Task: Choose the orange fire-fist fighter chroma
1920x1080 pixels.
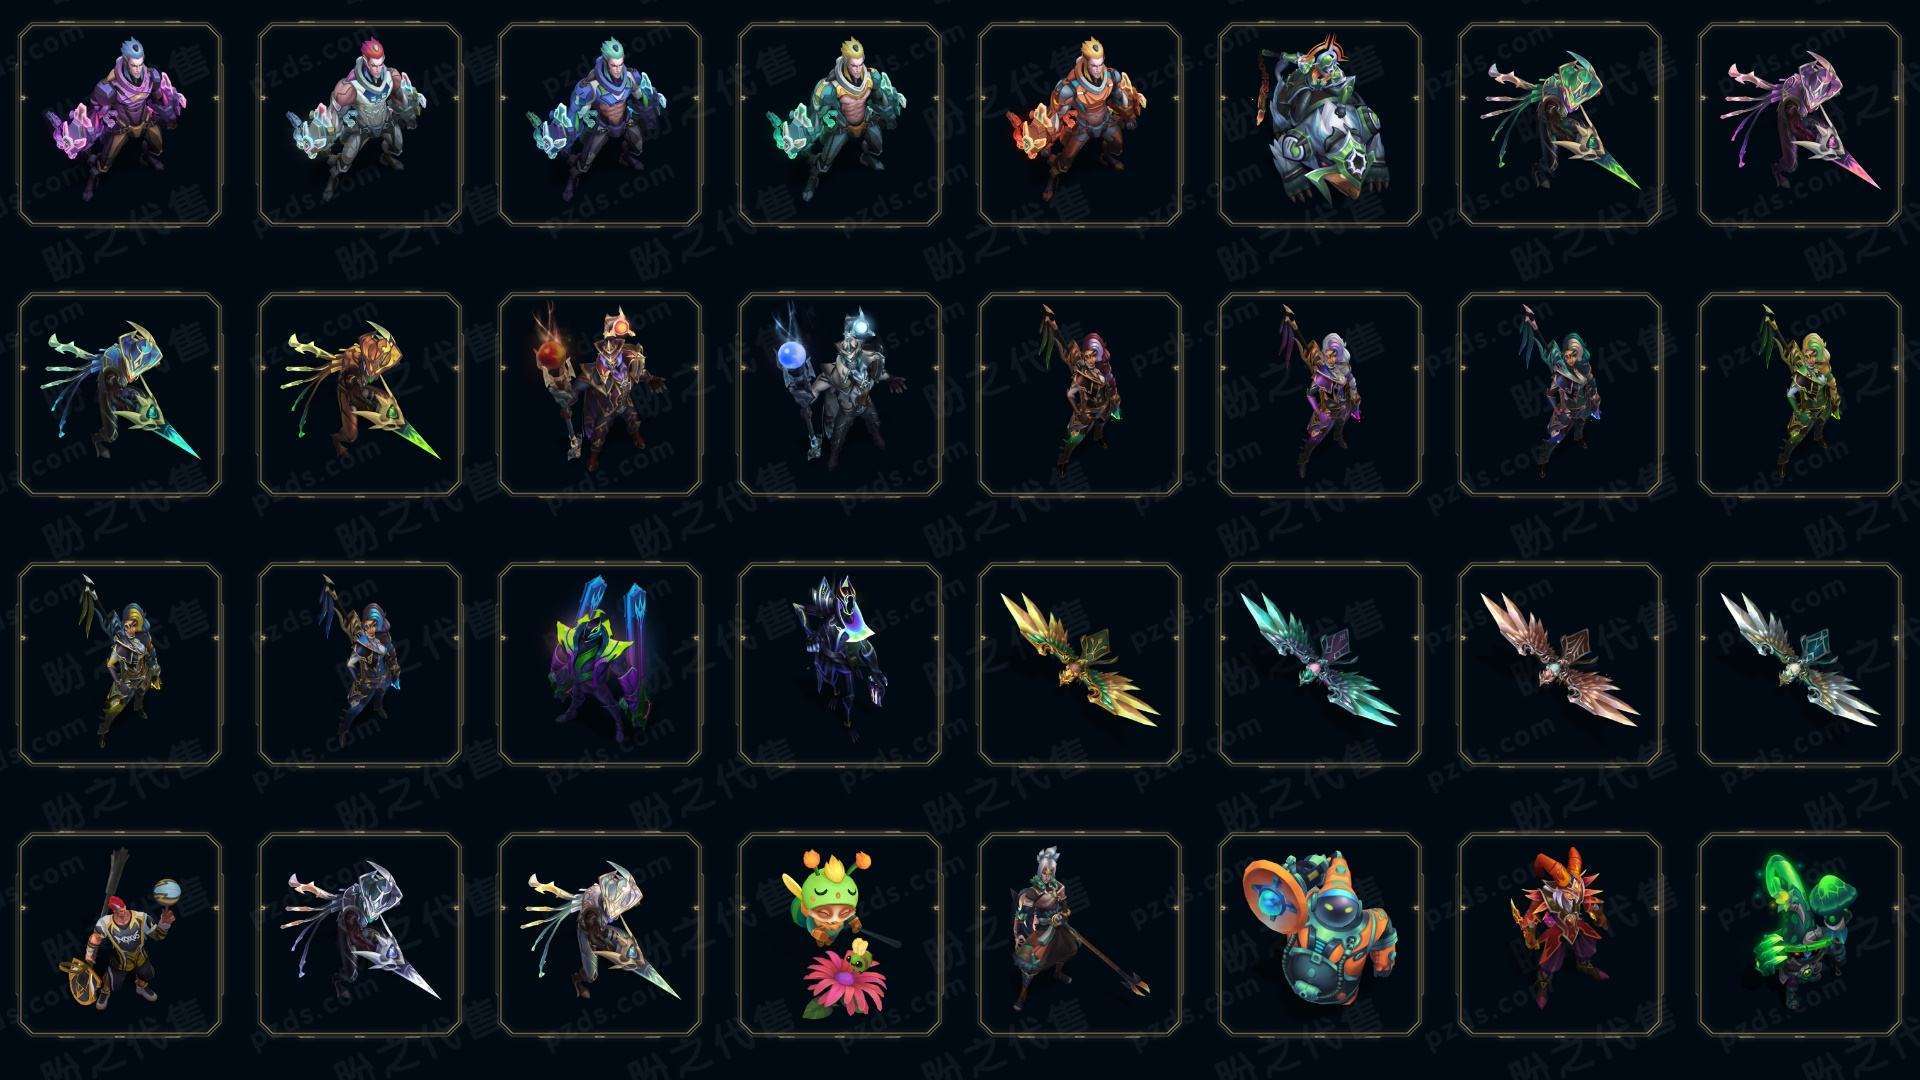Action: click(x=1080, y=125)
